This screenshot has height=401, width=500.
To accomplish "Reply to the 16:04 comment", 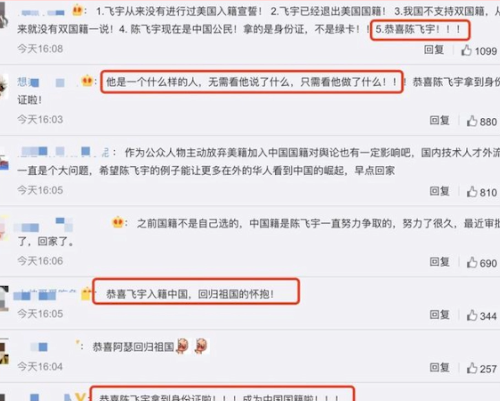I will pyautogui.click(x=439, y=368).
